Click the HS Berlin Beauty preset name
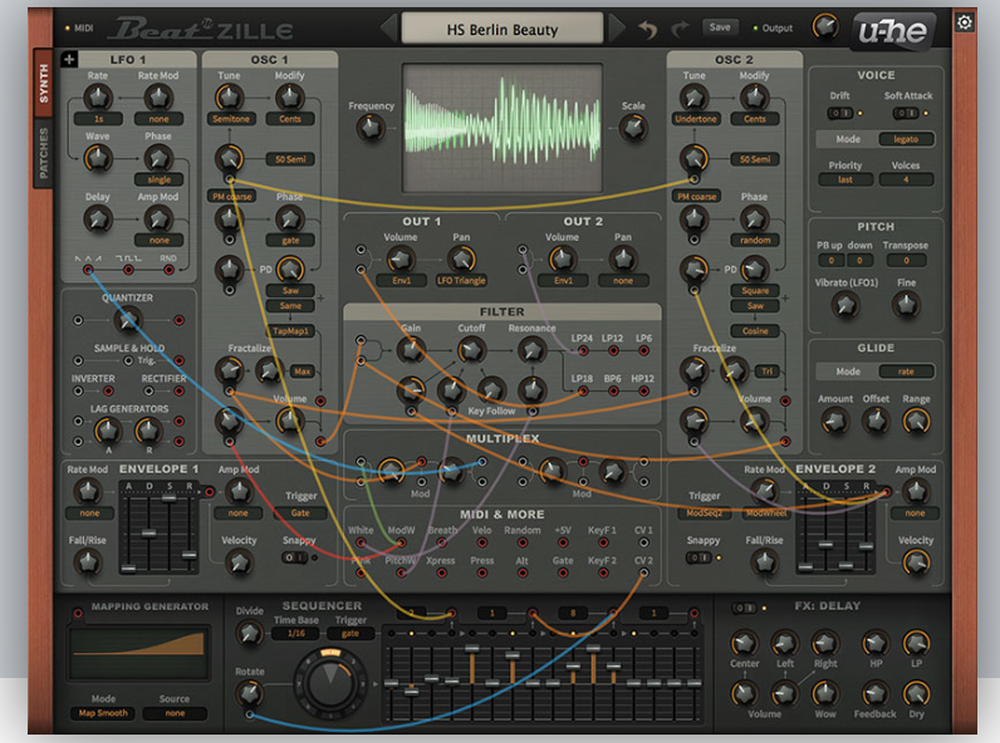This screenshot has width=1000, height=743. point(502,29)
